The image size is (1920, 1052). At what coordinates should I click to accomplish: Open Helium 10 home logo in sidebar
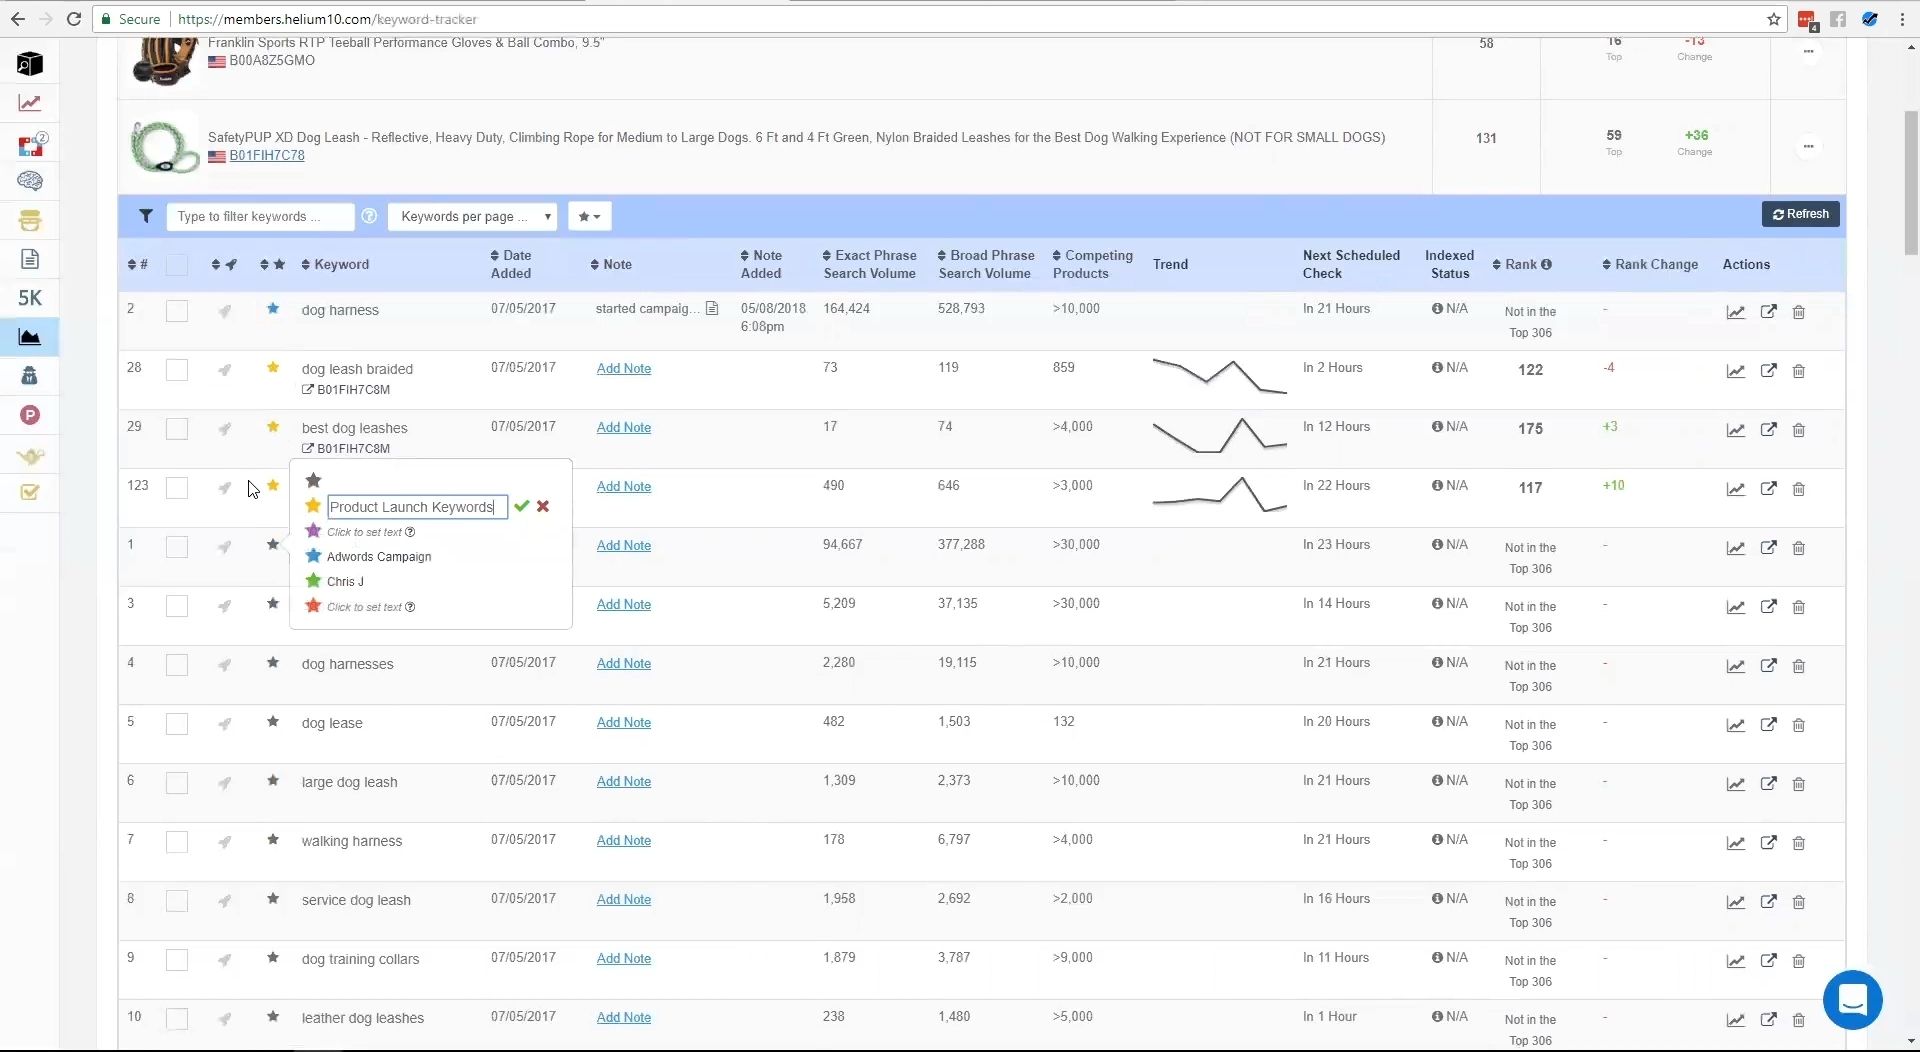pos(30,64)
